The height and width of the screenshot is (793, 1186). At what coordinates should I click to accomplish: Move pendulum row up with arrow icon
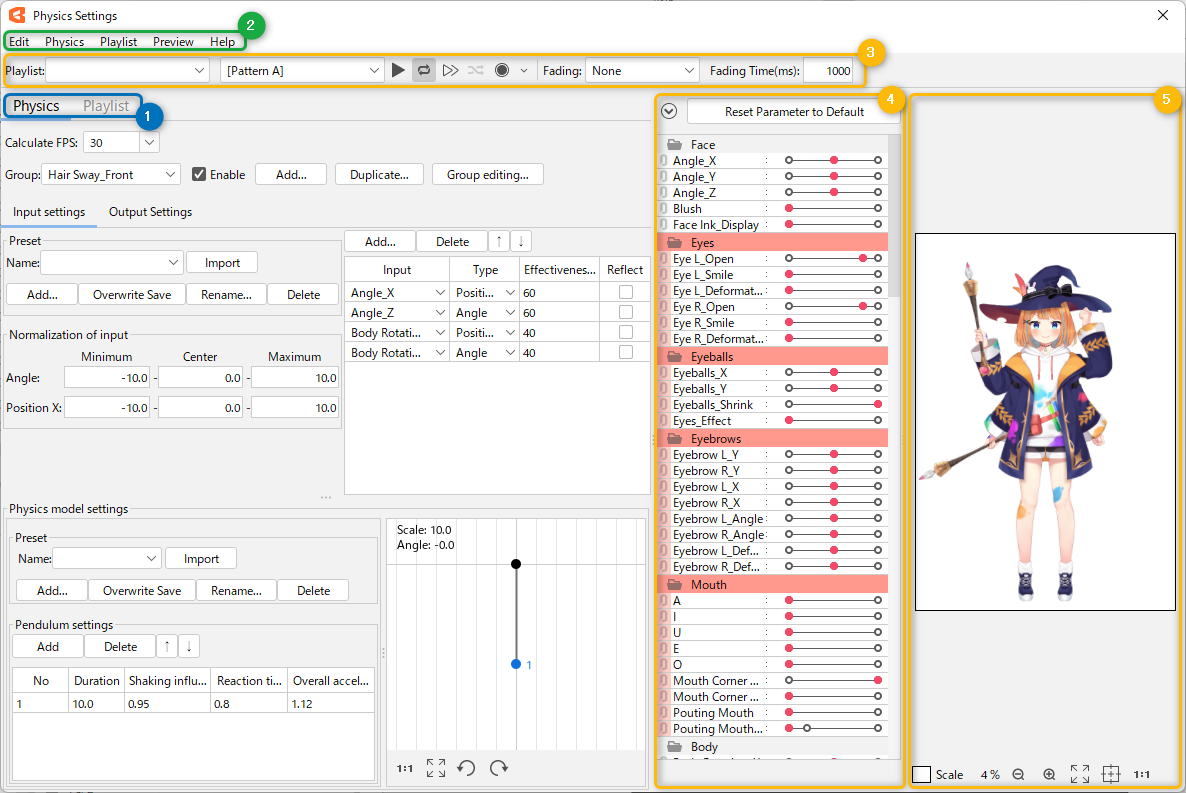168,647
